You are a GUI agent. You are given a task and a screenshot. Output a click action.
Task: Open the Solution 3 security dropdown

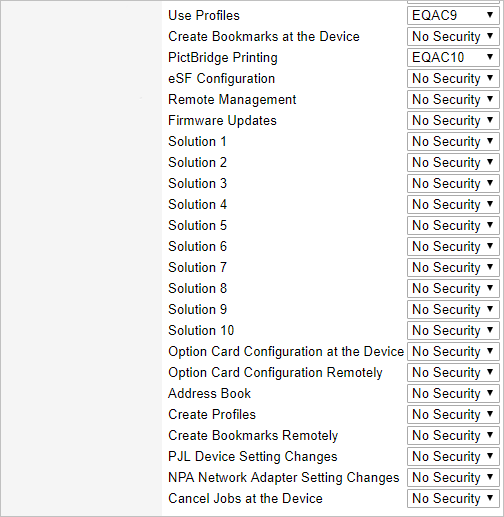click(453, 183)
